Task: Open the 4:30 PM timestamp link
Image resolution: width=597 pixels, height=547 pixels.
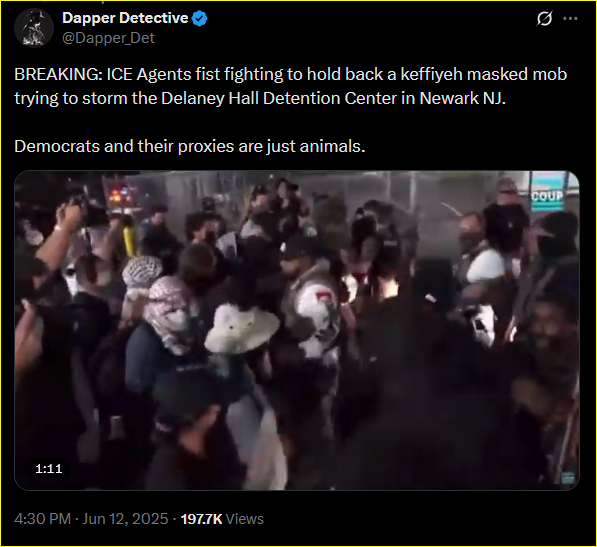Action: pyautogui.click(x=43, y=519)
